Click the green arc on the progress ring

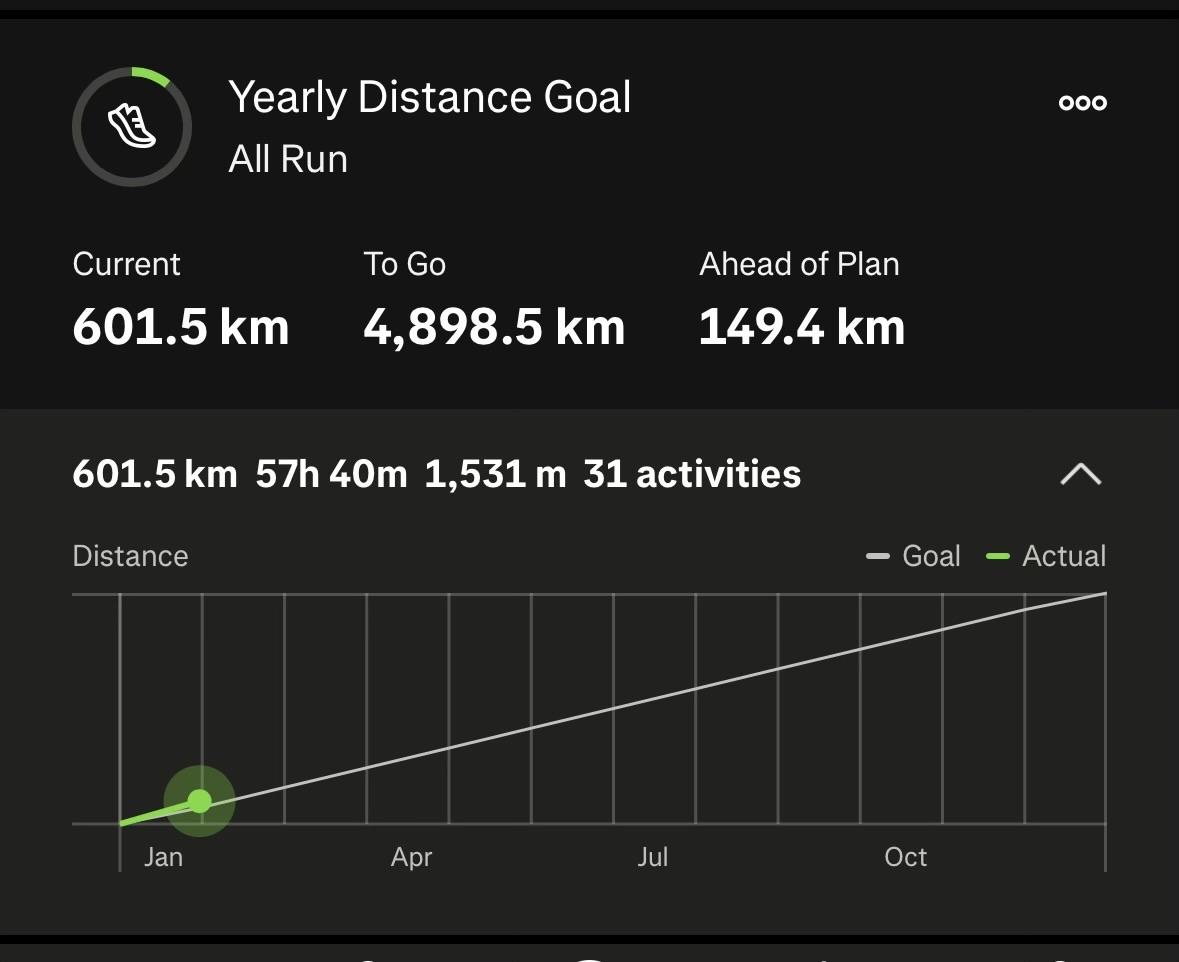tap(153, 76)
